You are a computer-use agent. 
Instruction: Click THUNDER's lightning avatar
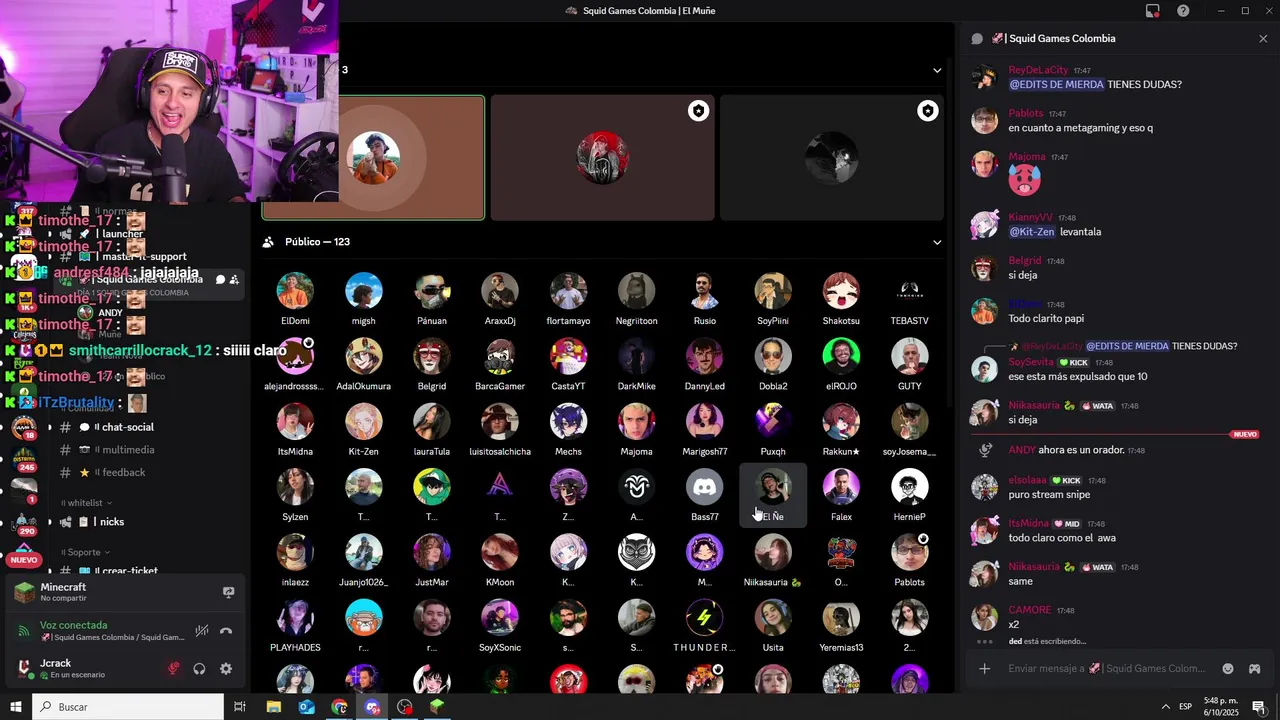tap(705, 618)
